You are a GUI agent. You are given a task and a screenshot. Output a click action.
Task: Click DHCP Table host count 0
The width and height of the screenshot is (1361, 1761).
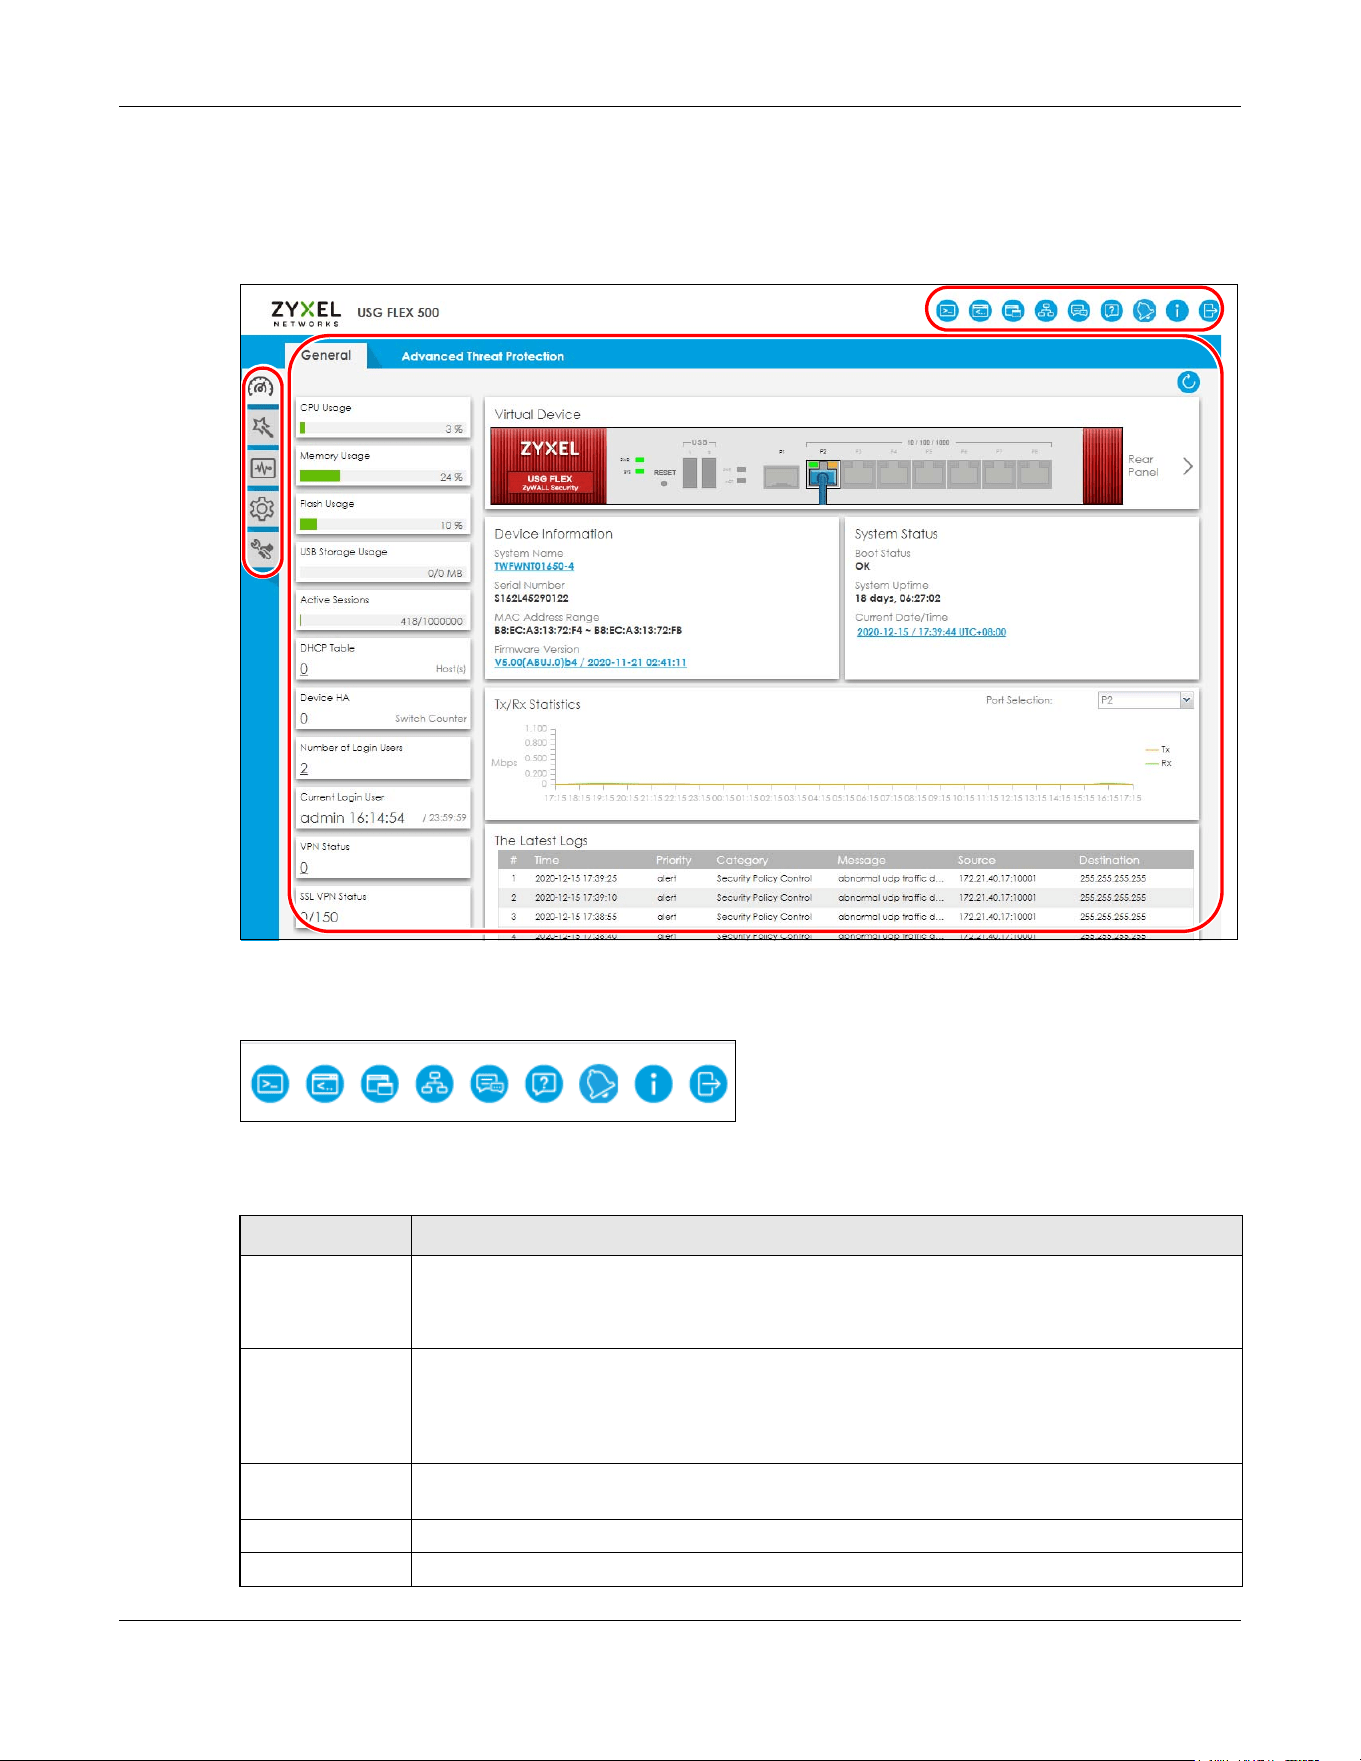pyautogui.click(x=304, y=669)
